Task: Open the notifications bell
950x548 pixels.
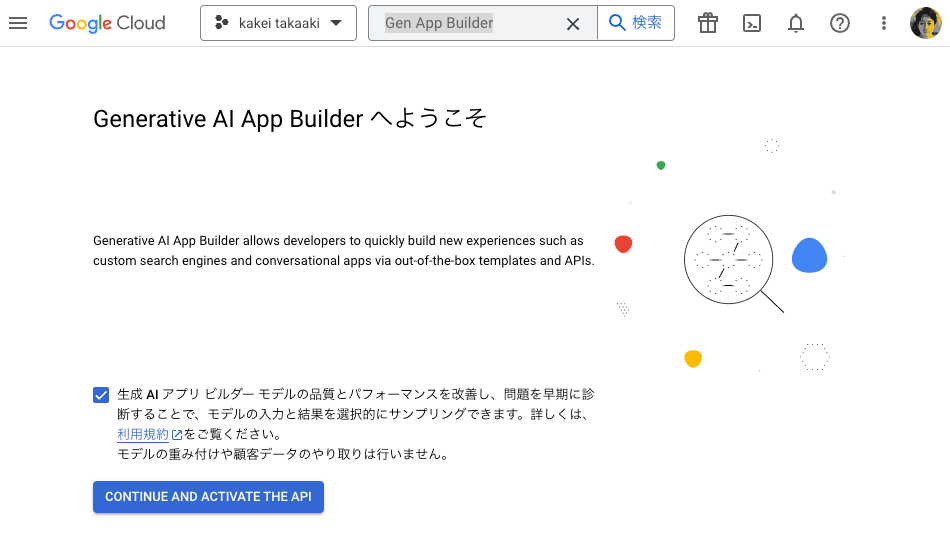Action: [x=796, y=23]
